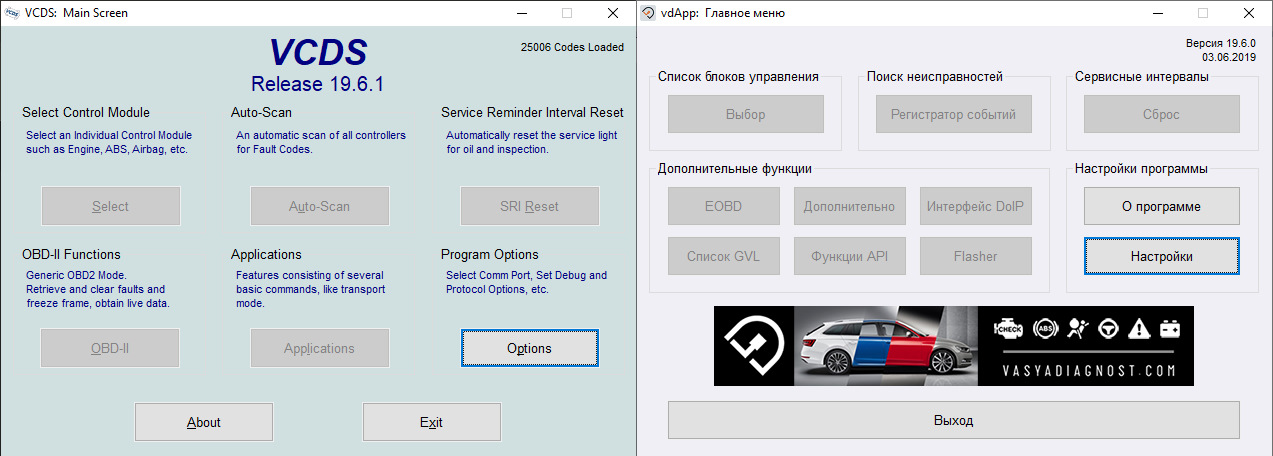
Task: Click 'Версия 19.6.0' text in vdApp
Action: [x=1220, y=44]
